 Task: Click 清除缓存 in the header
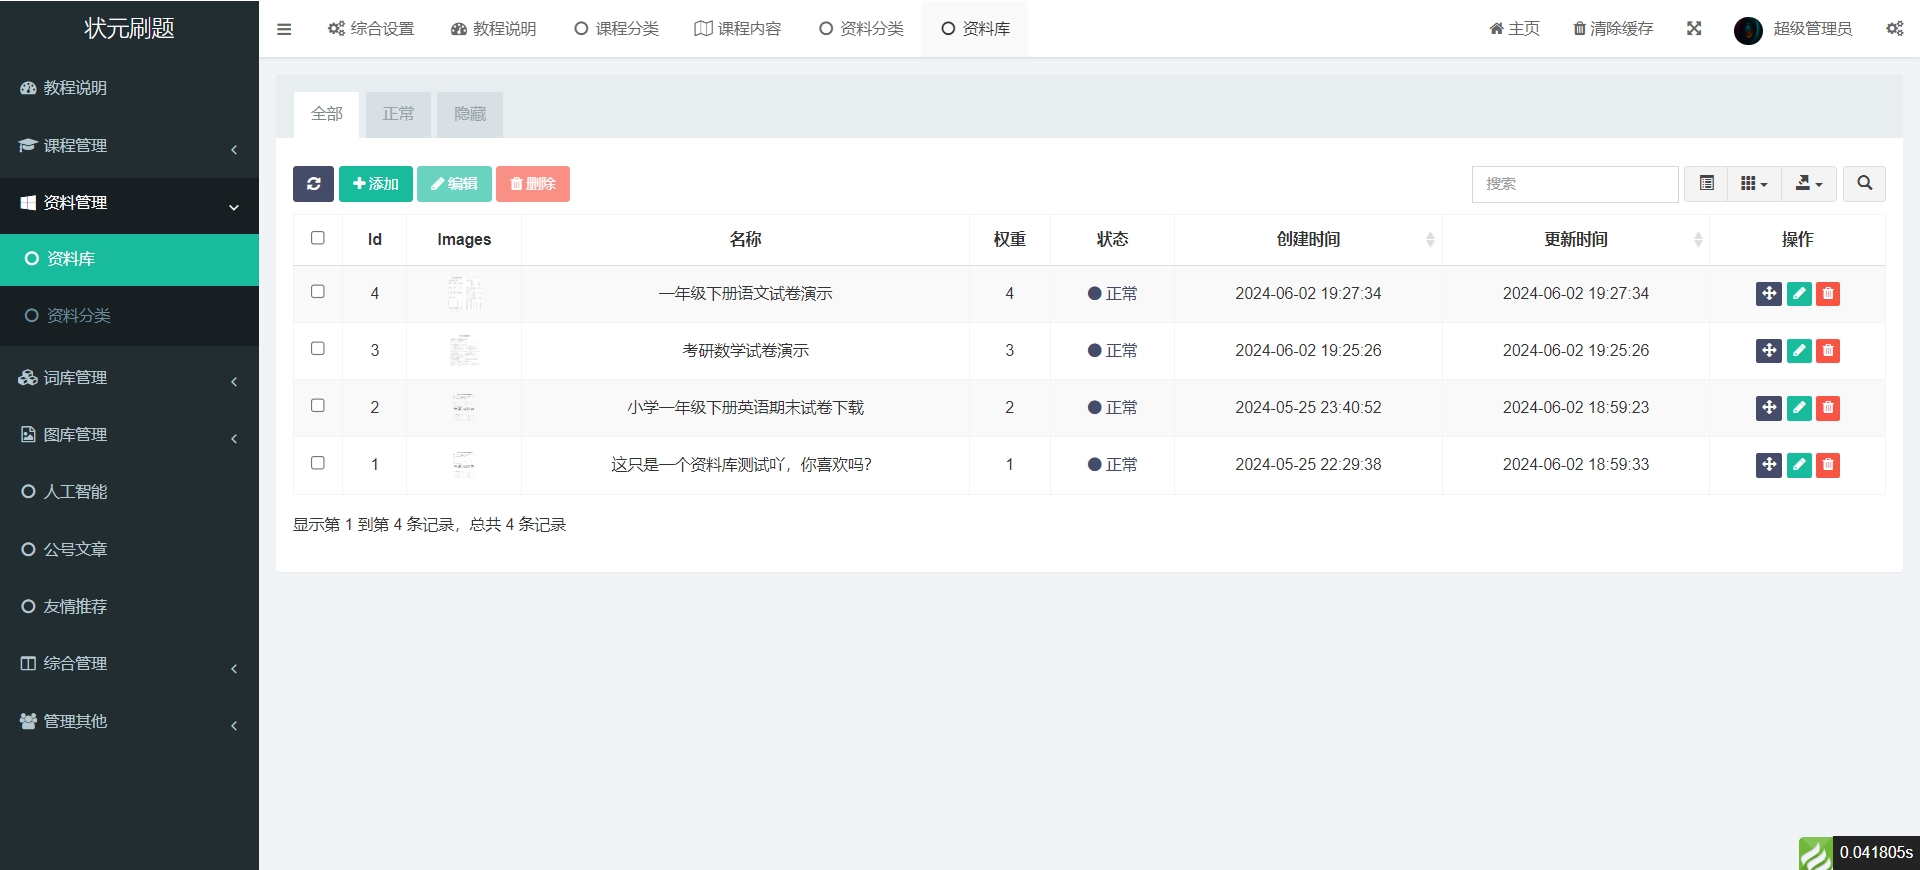coord(1613,29)
